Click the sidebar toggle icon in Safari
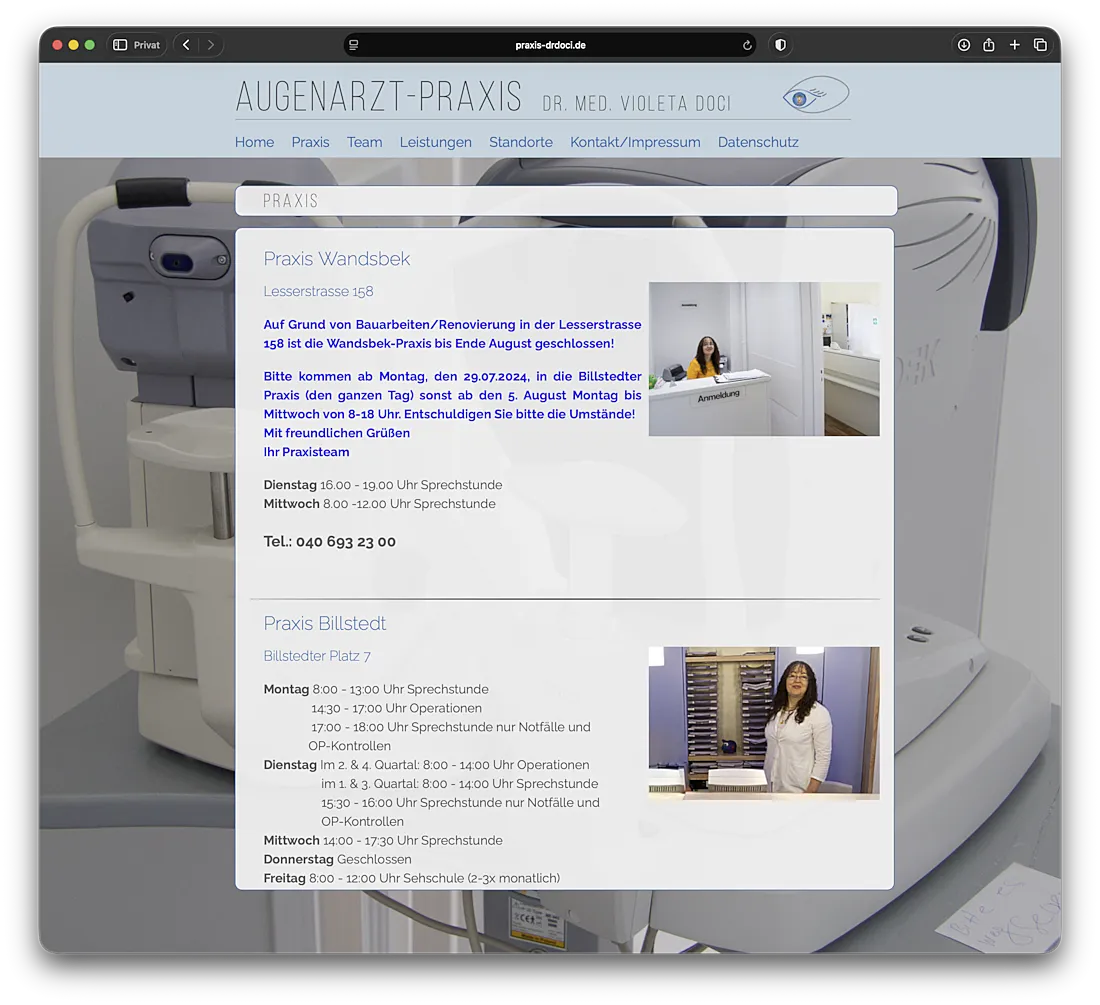 tap(120, 45)
